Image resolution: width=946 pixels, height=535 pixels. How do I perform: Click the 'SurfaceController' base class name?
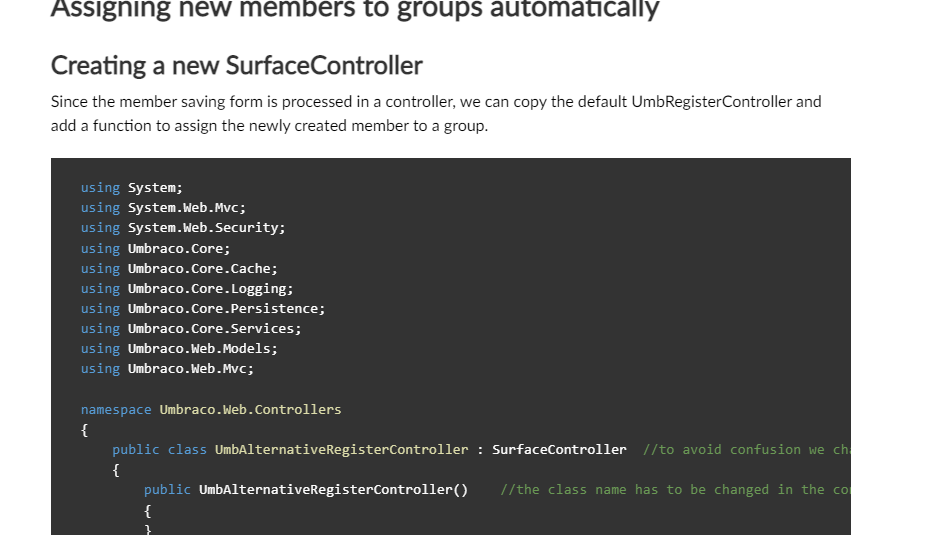pyautogui.click(x=559, y=449)
